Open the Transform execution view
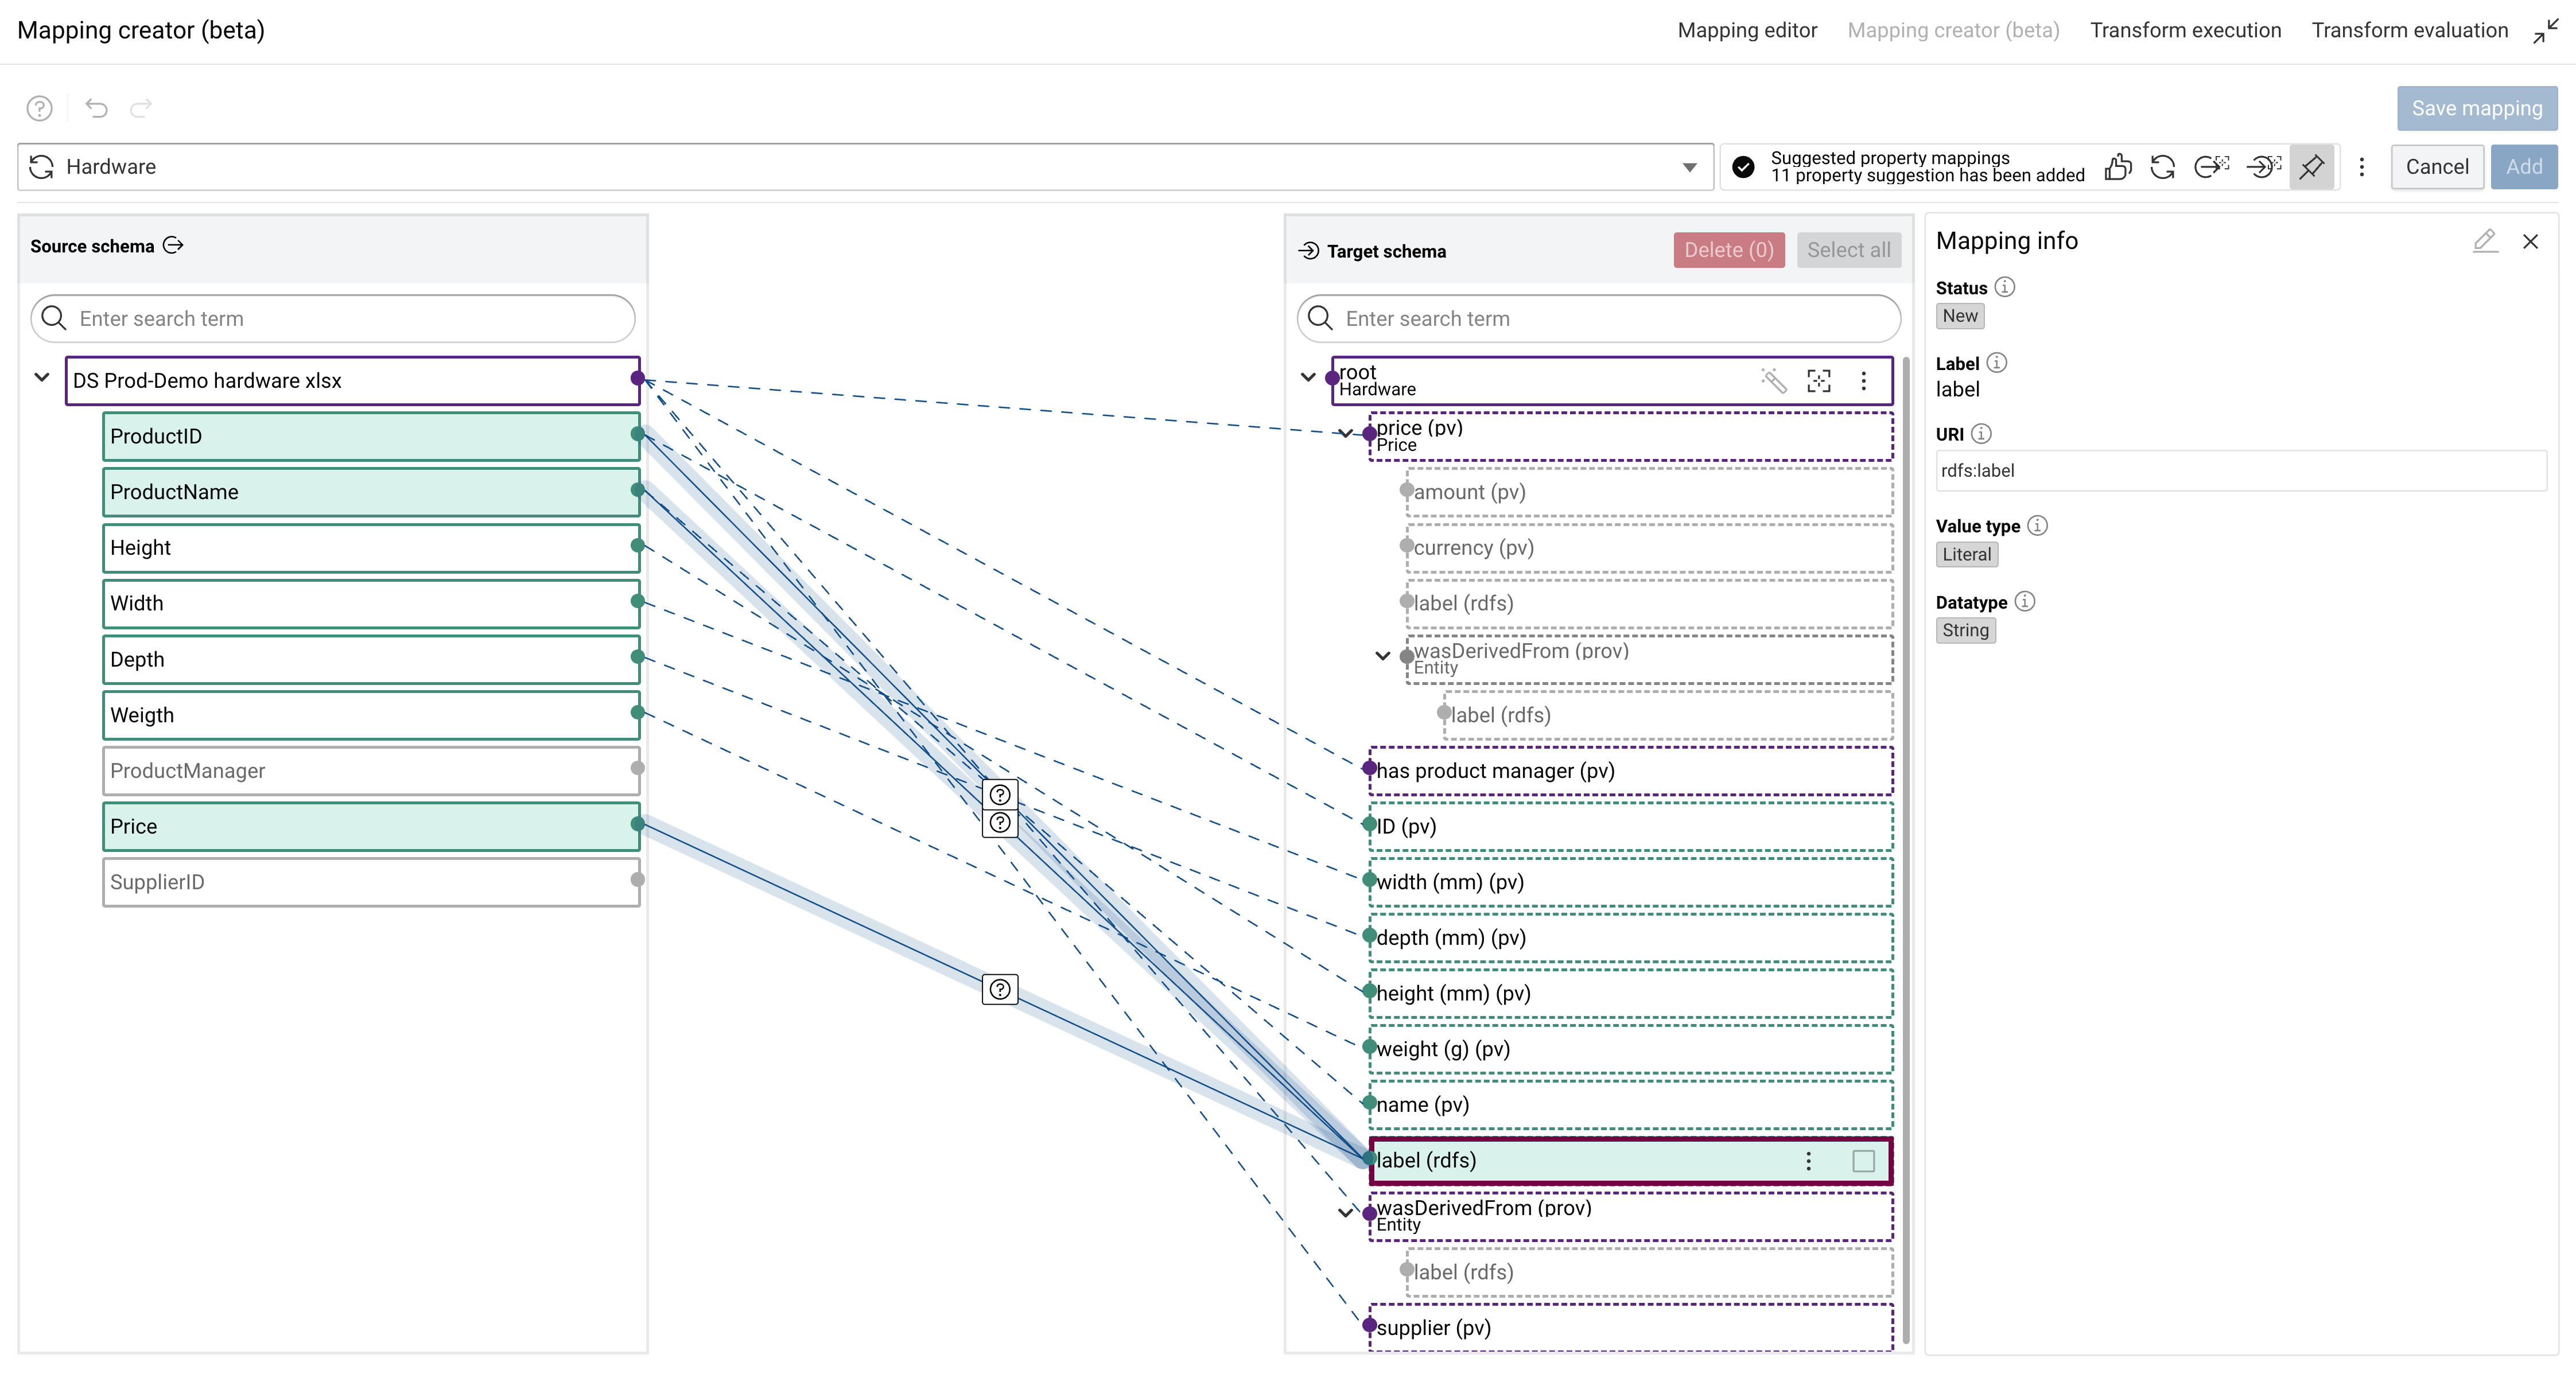The height and width of the screenshot is (1374, 2576). coord(2186,30)
